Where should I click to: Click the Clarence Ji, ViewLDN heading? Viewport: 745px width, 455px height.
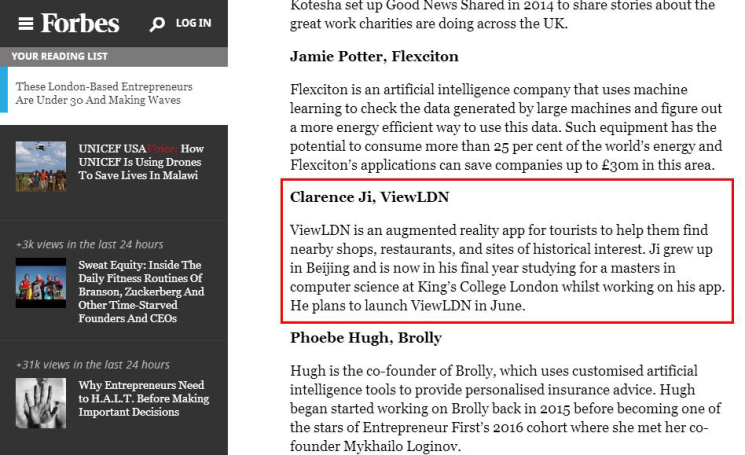pyautogui.click(x=369, y=197)
